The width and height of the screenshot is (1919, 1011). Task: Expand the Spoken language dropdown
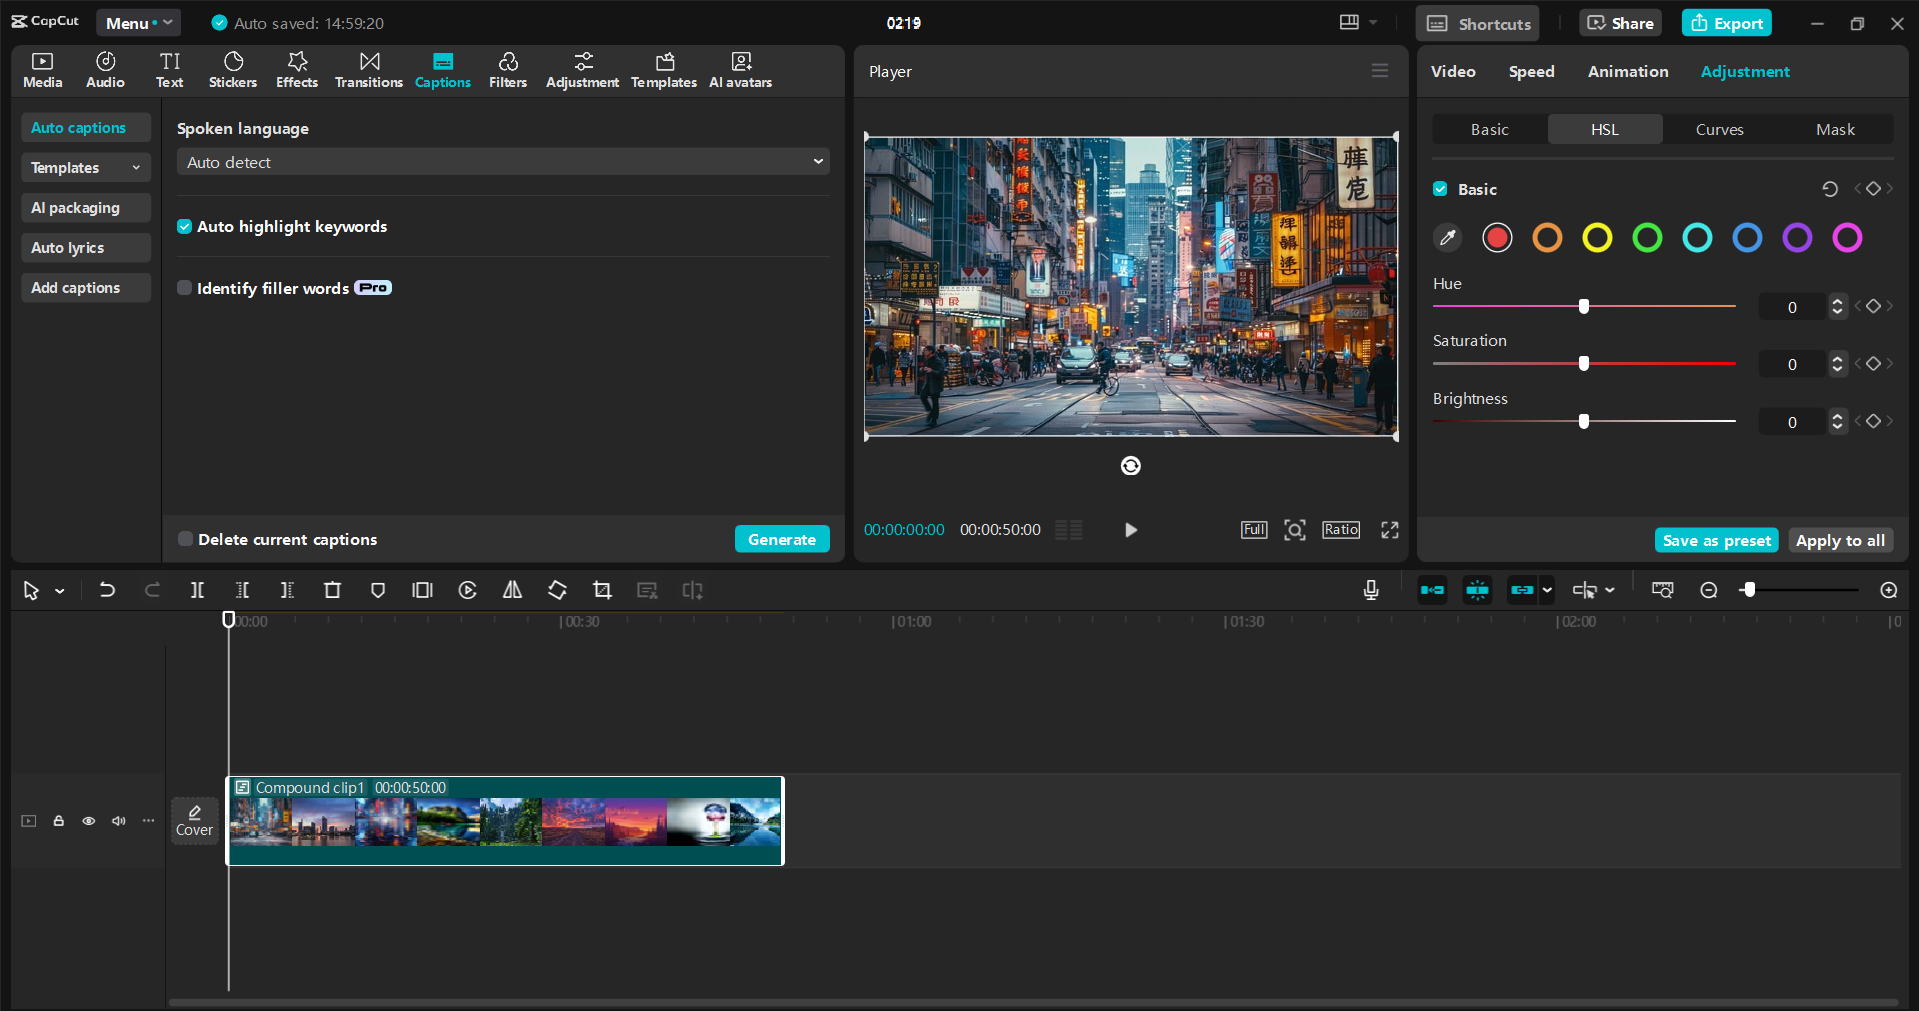[503, 162]
